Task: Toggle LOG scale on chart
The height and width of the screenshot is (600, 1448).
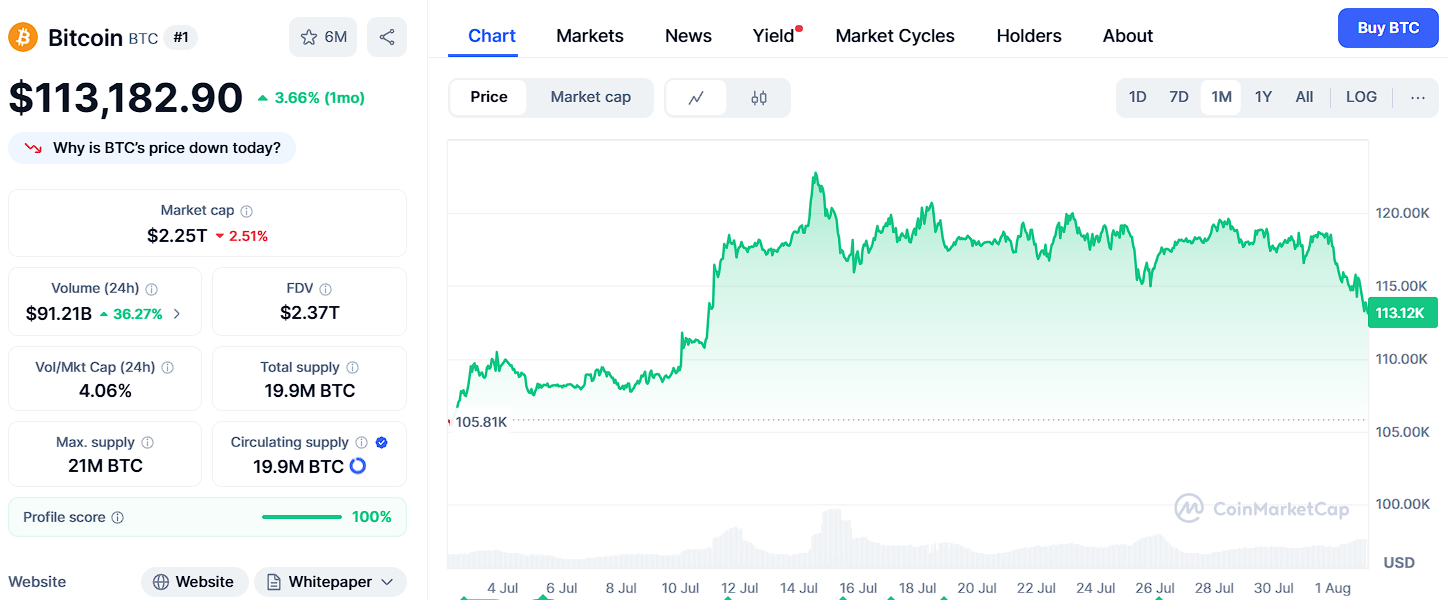Action: (1361, 97)
